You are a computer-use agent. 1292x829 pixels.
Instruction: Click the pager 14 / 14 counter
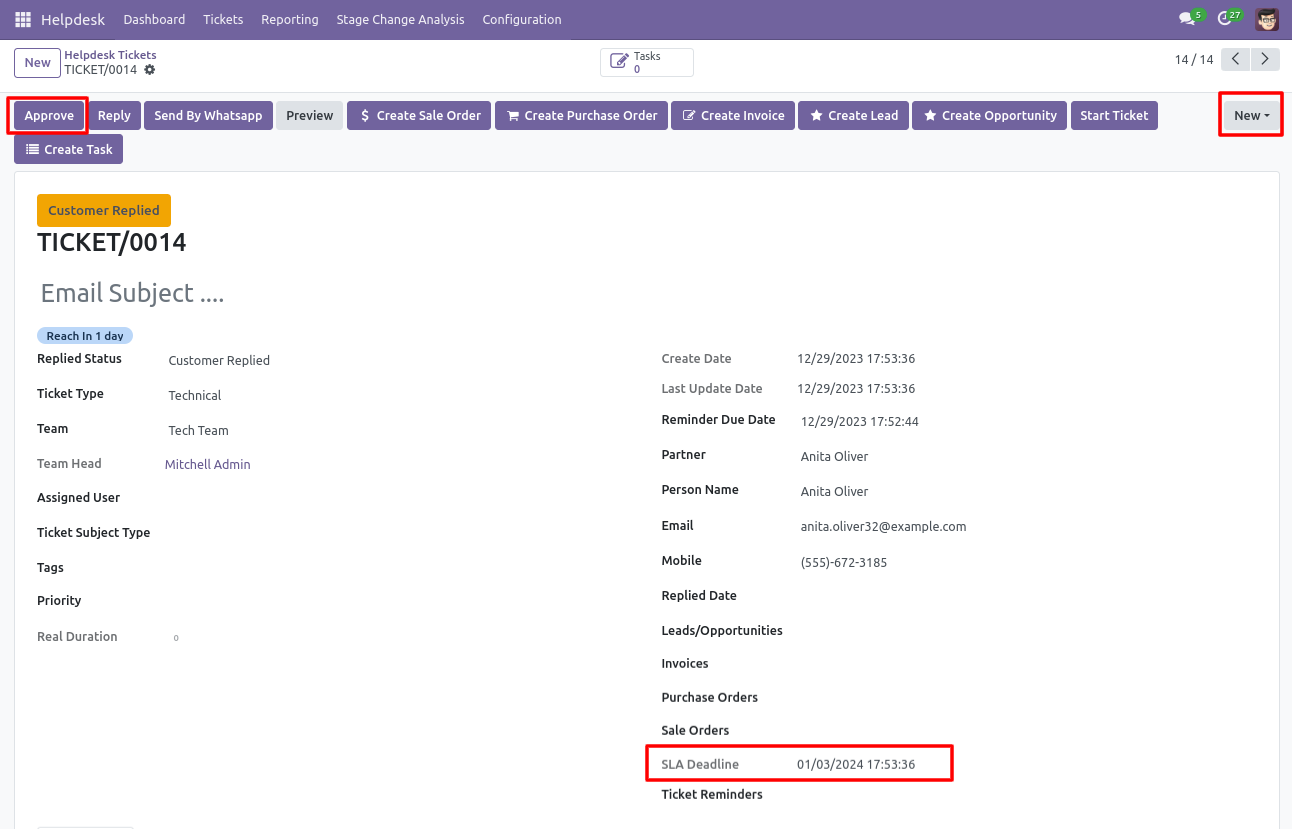click(1194, 60)
